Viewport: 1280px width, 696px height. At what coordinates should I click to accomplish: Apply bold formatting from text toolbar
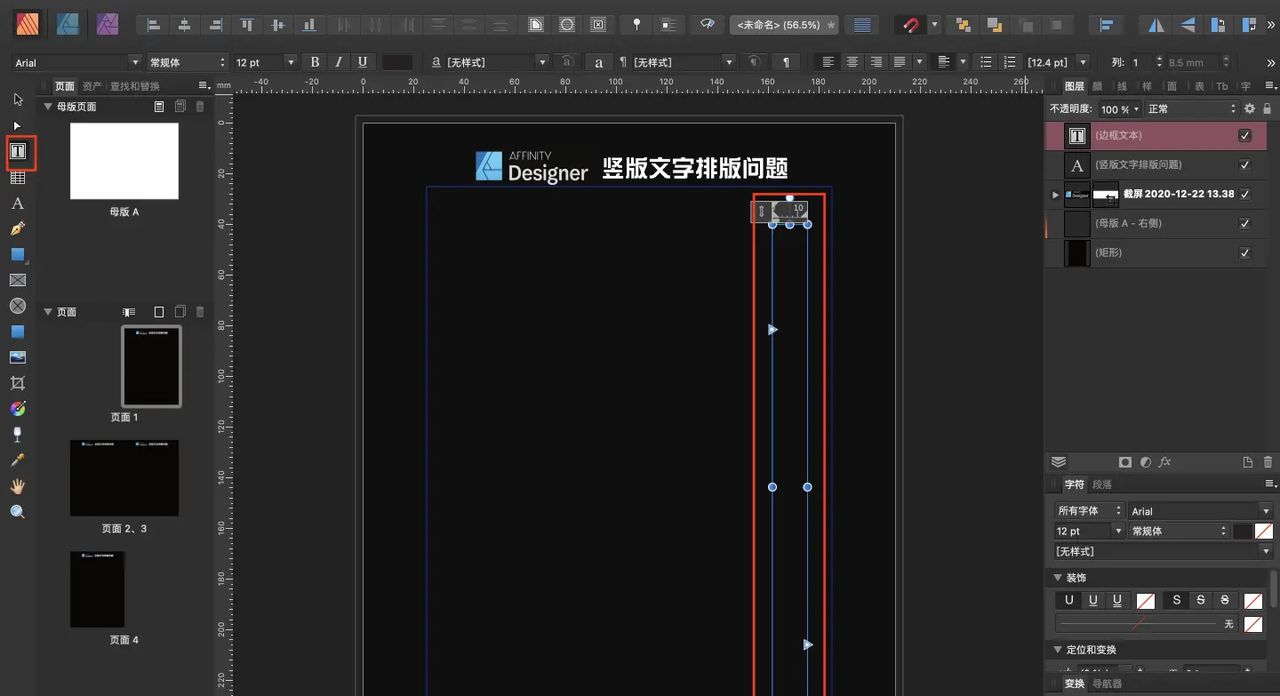pyautogui.click(x=314, y=61)
